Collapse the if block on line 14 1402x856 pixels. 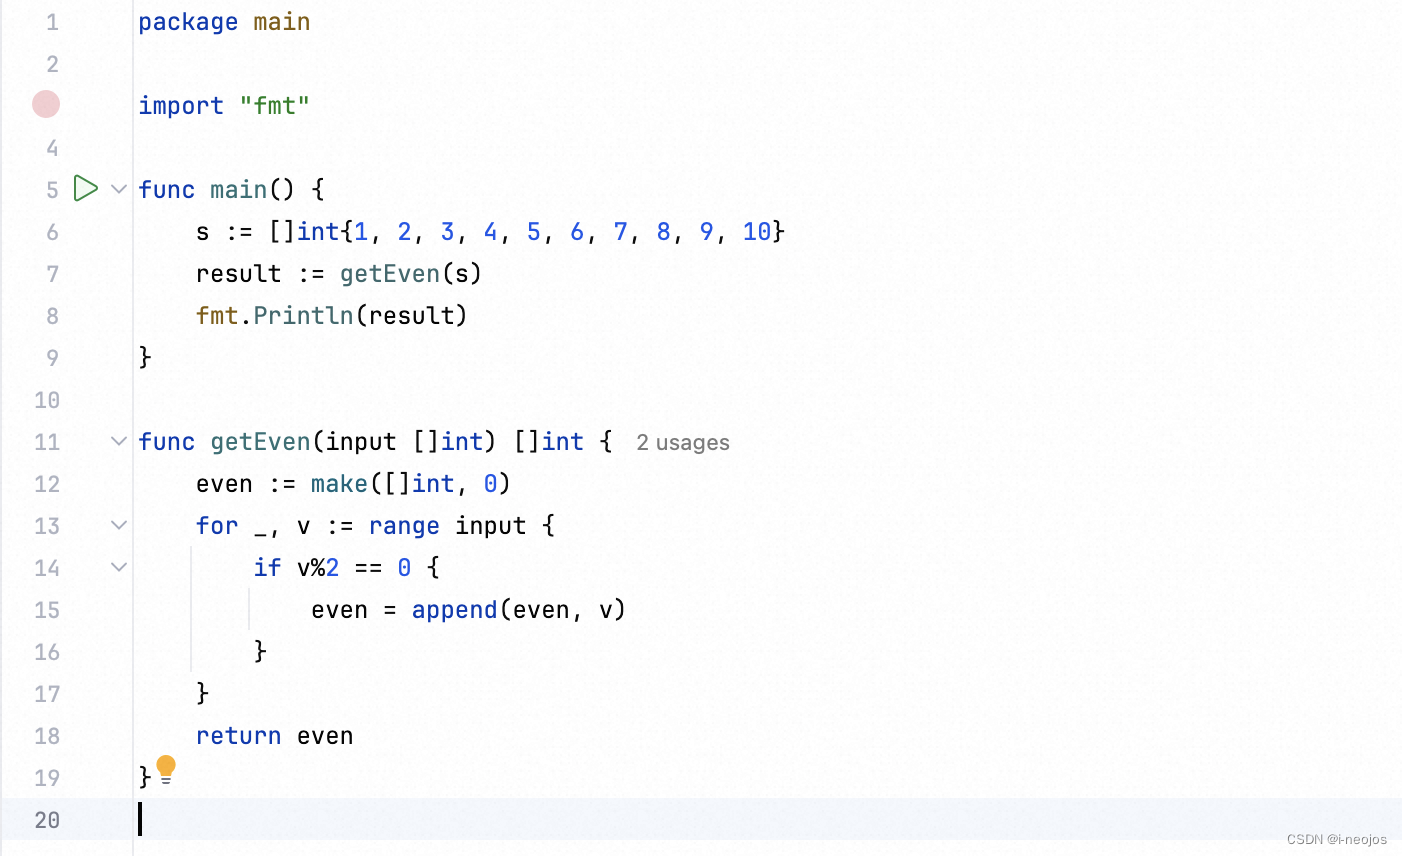[x=118, y=567]
